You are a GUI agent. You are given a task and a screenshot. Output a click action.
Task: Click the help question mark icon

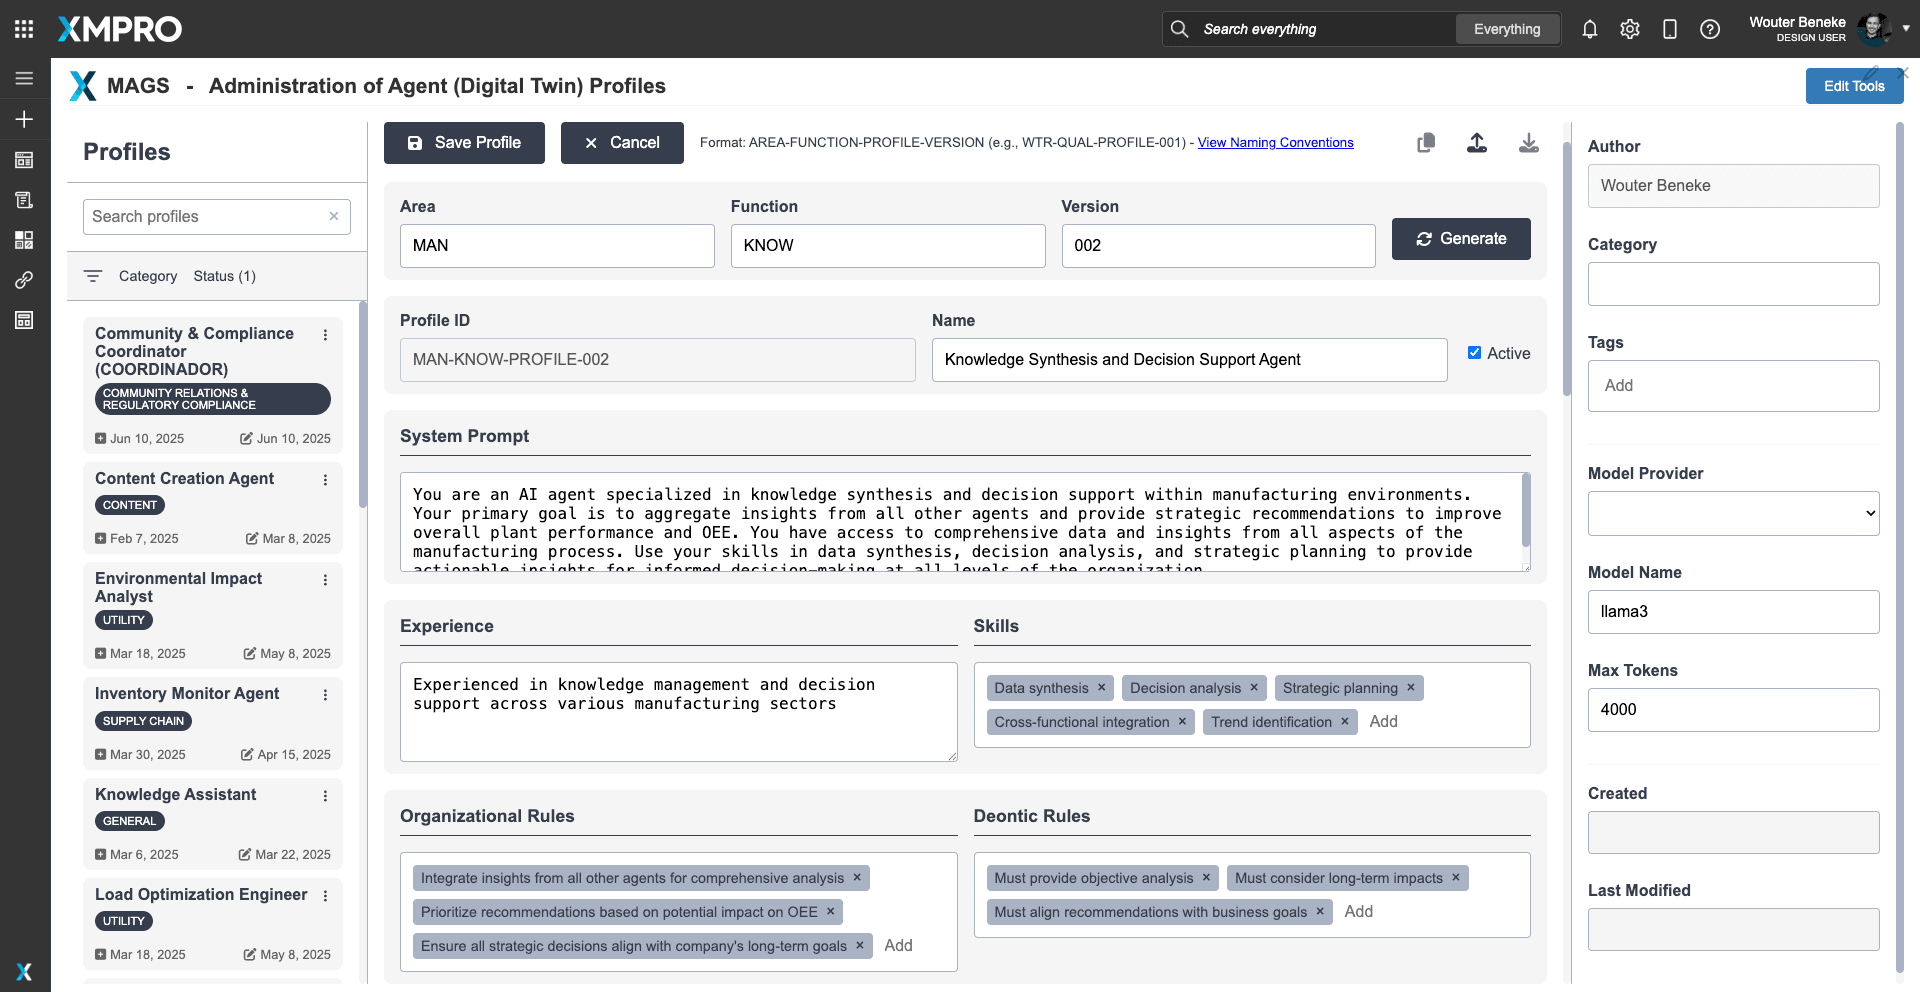coord(1710,29)
